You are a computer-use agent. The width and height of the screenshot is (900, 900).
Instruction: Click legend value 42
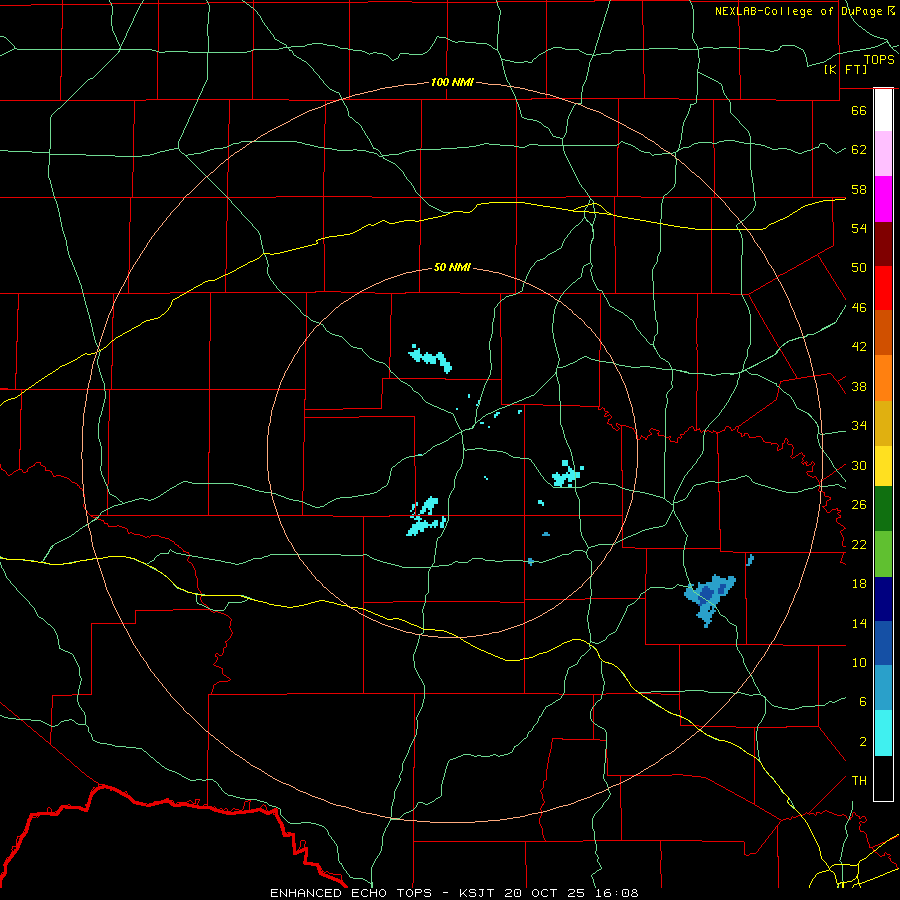click(859, 347)
